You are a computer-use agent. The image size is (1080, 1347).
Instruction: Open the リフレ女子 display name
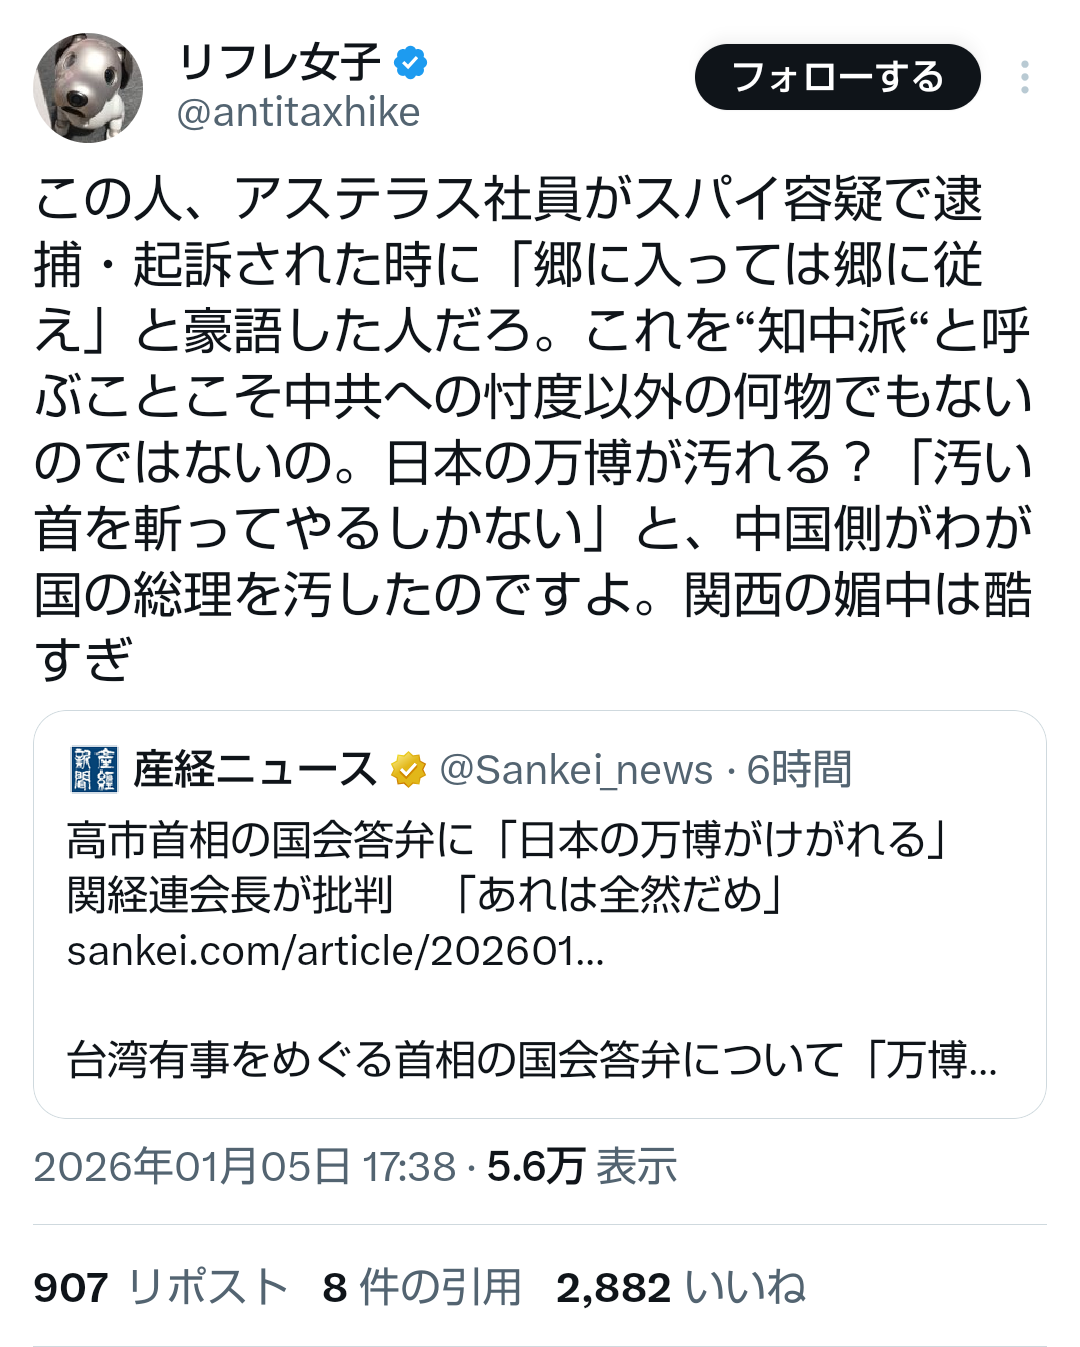(x=279, y=63)
